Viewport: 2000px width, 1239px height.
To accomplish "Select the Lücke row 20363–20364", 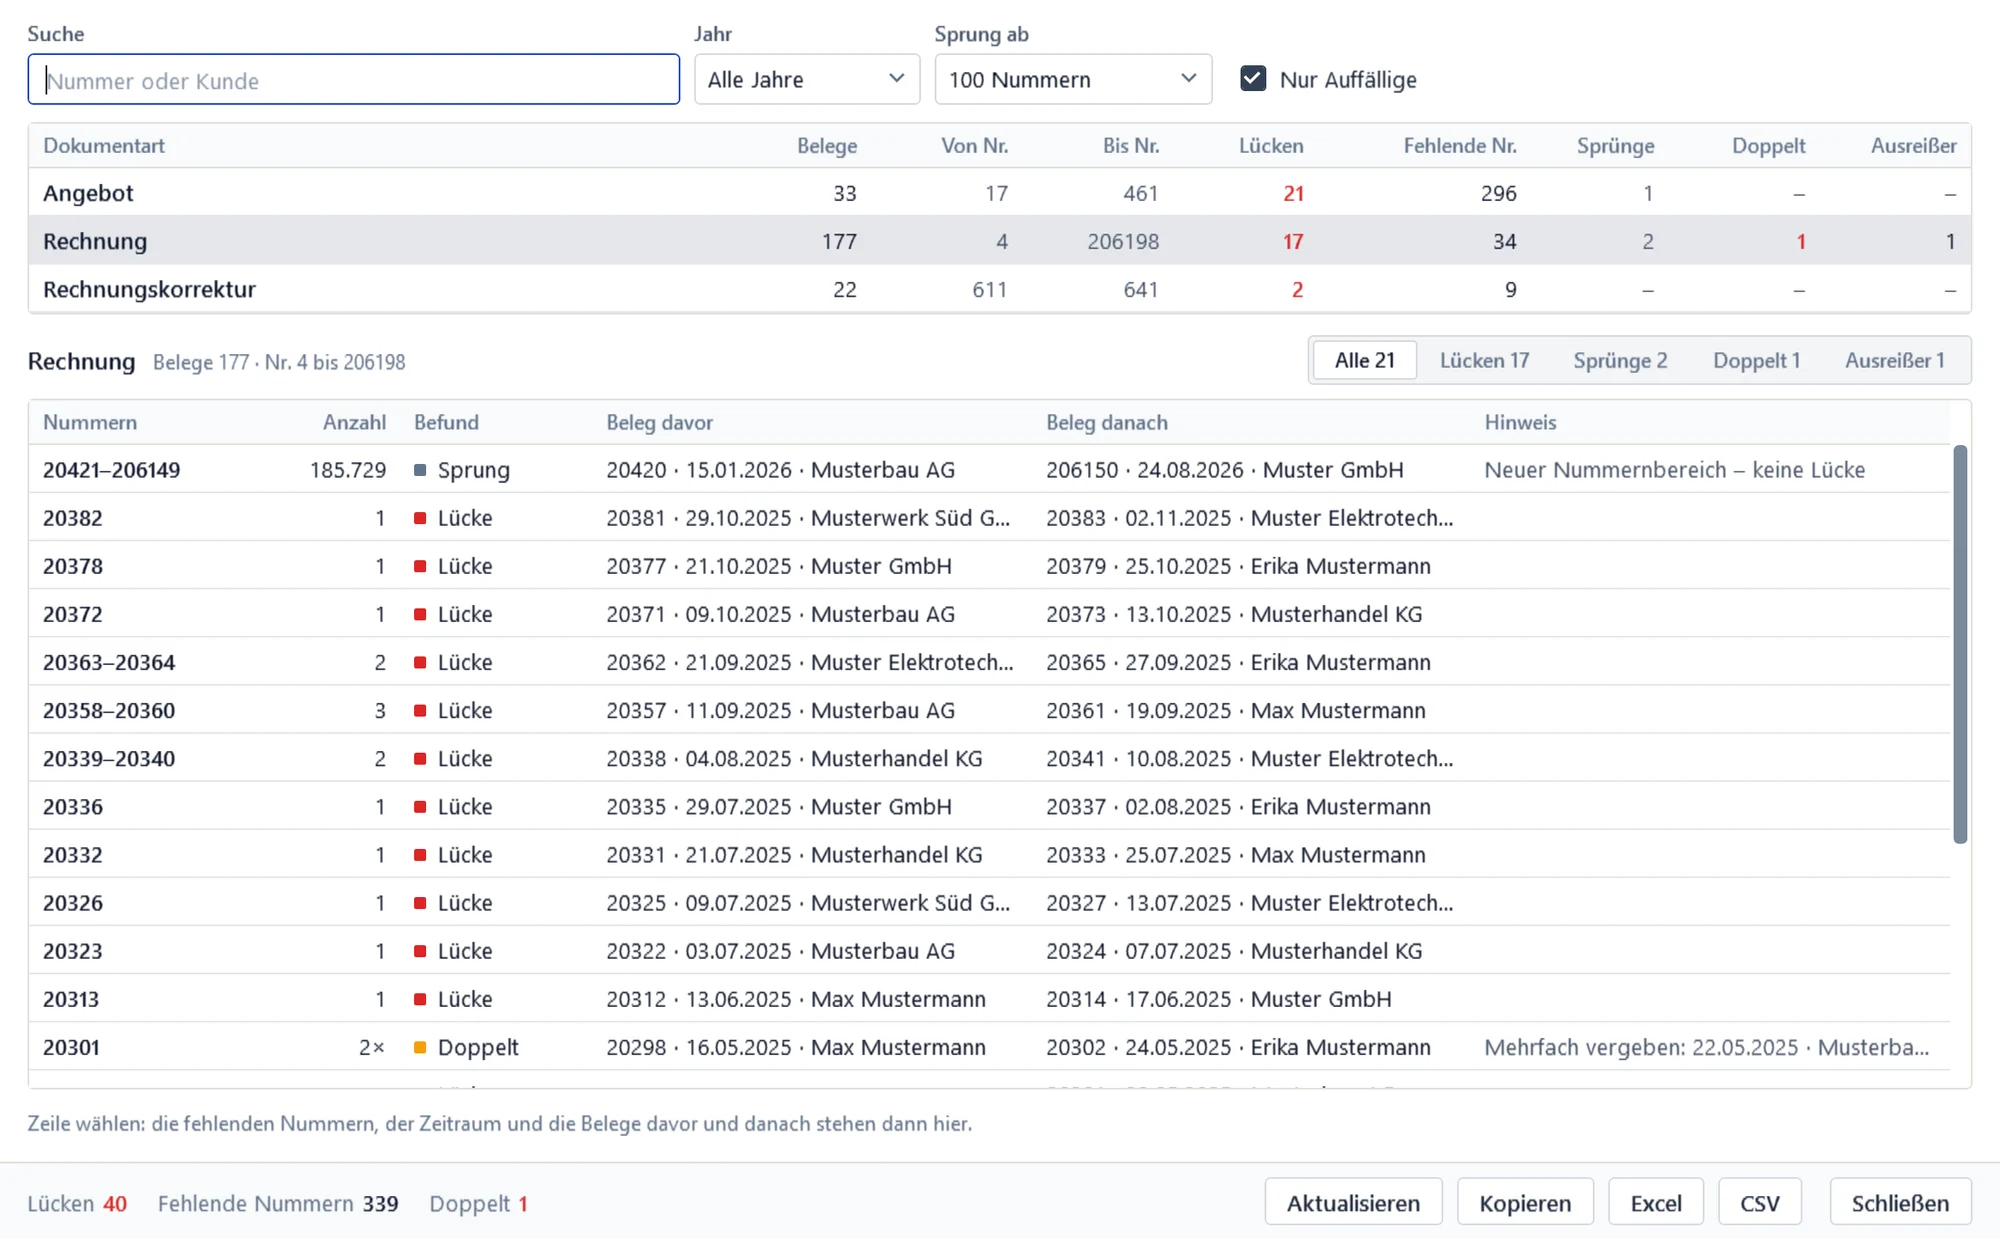I will (x=989, y=662).
